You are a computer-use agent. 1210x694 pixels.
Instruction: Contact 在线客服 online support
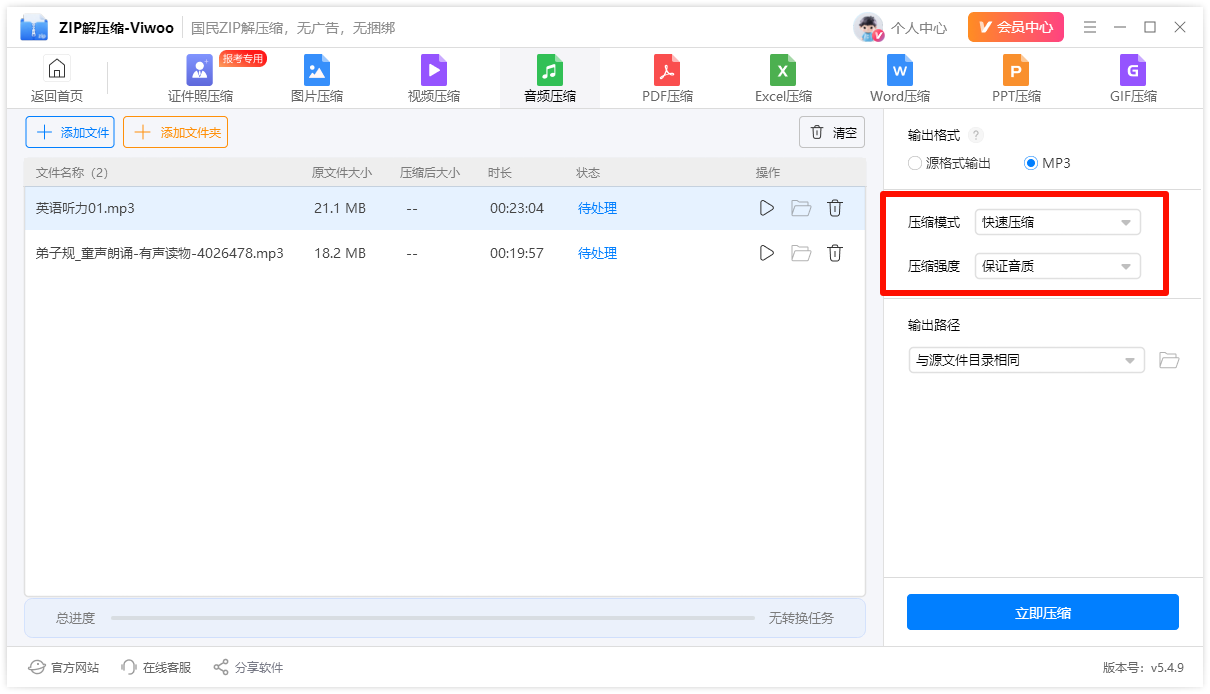pyautogui.click(x=156, y=667)
